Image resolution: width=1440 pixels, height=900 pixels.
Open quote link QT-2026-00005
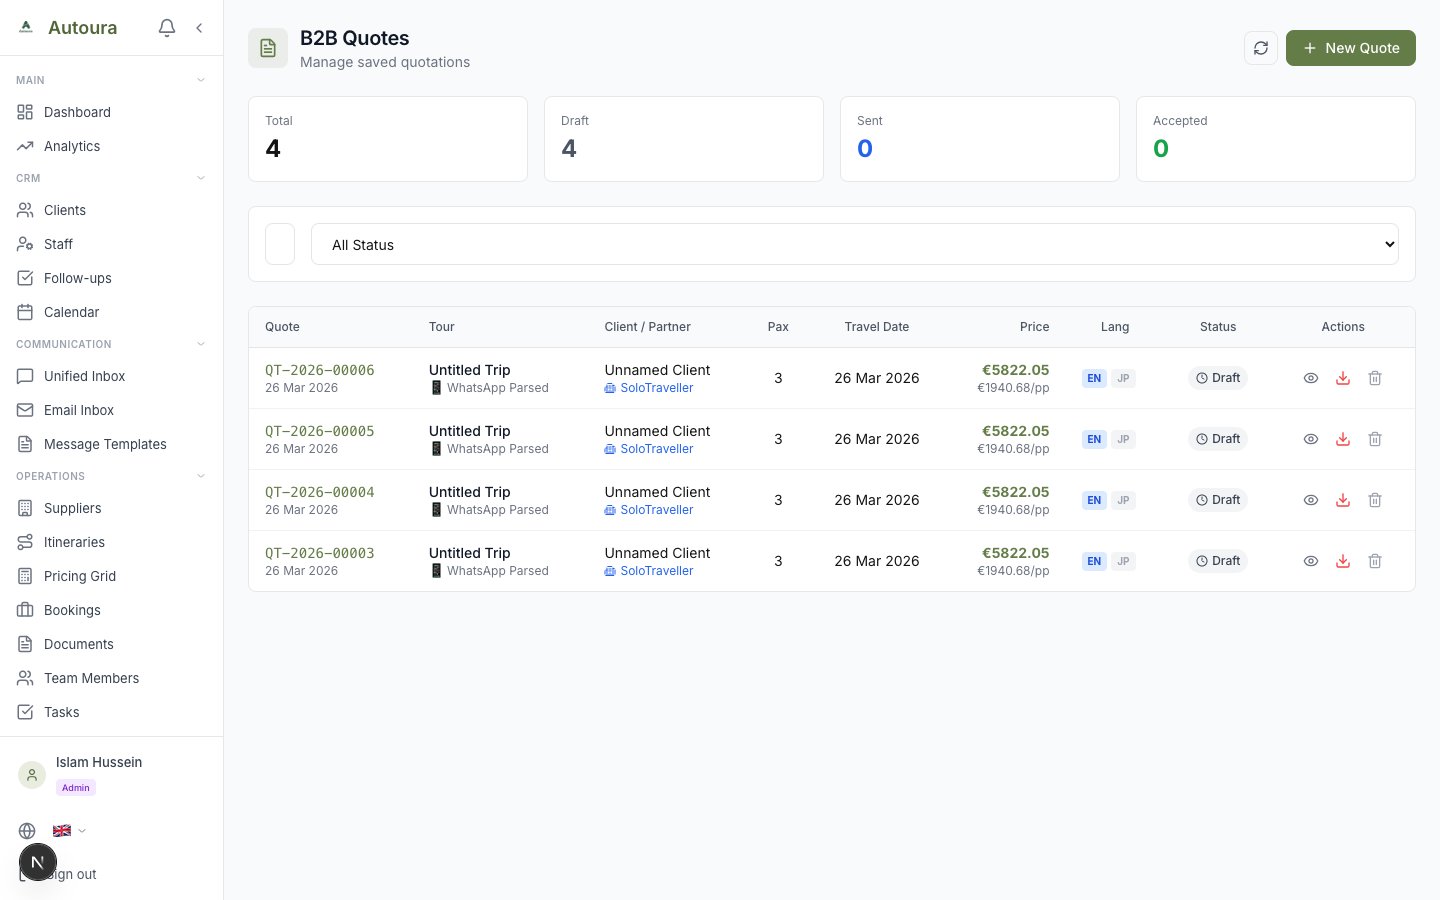[320, 431]
